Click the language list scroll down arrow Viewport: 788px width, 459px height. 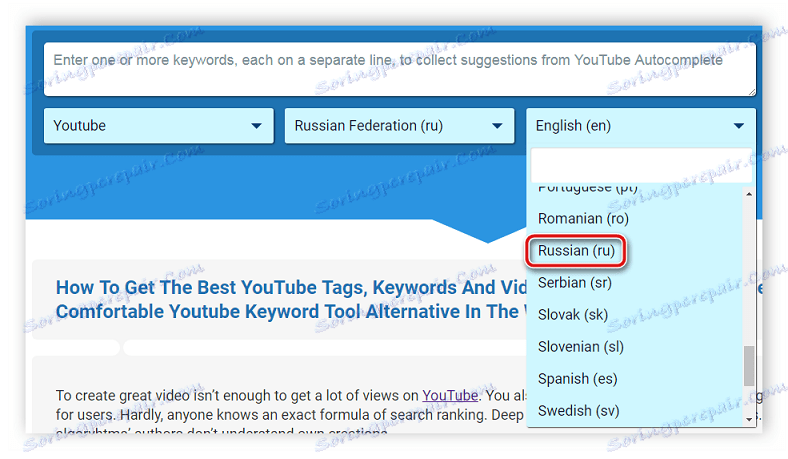point(749,419)
